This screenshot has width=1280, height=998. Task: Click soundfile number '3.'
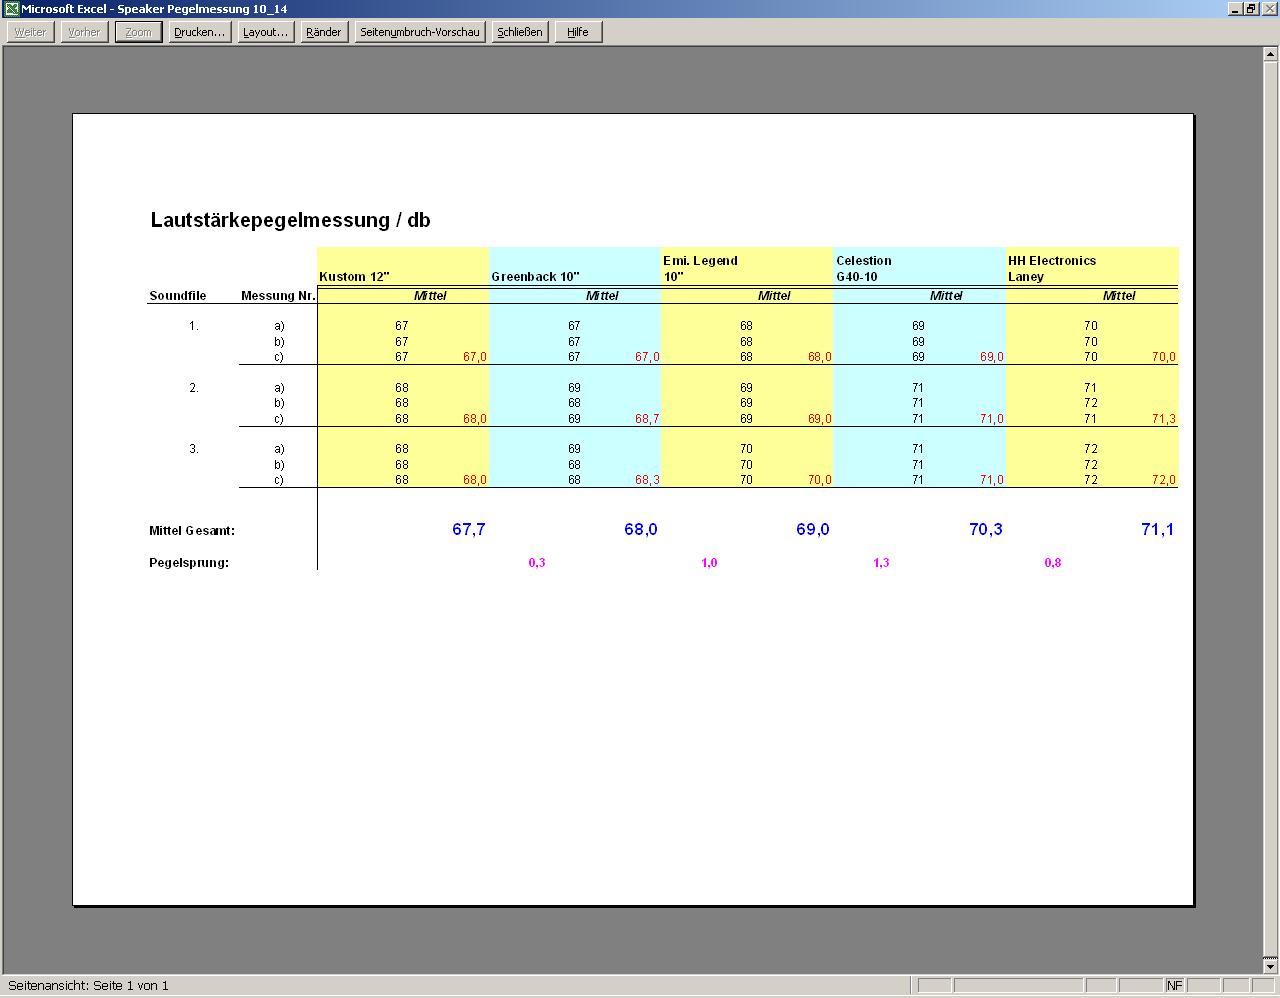(x=194, y=449)
